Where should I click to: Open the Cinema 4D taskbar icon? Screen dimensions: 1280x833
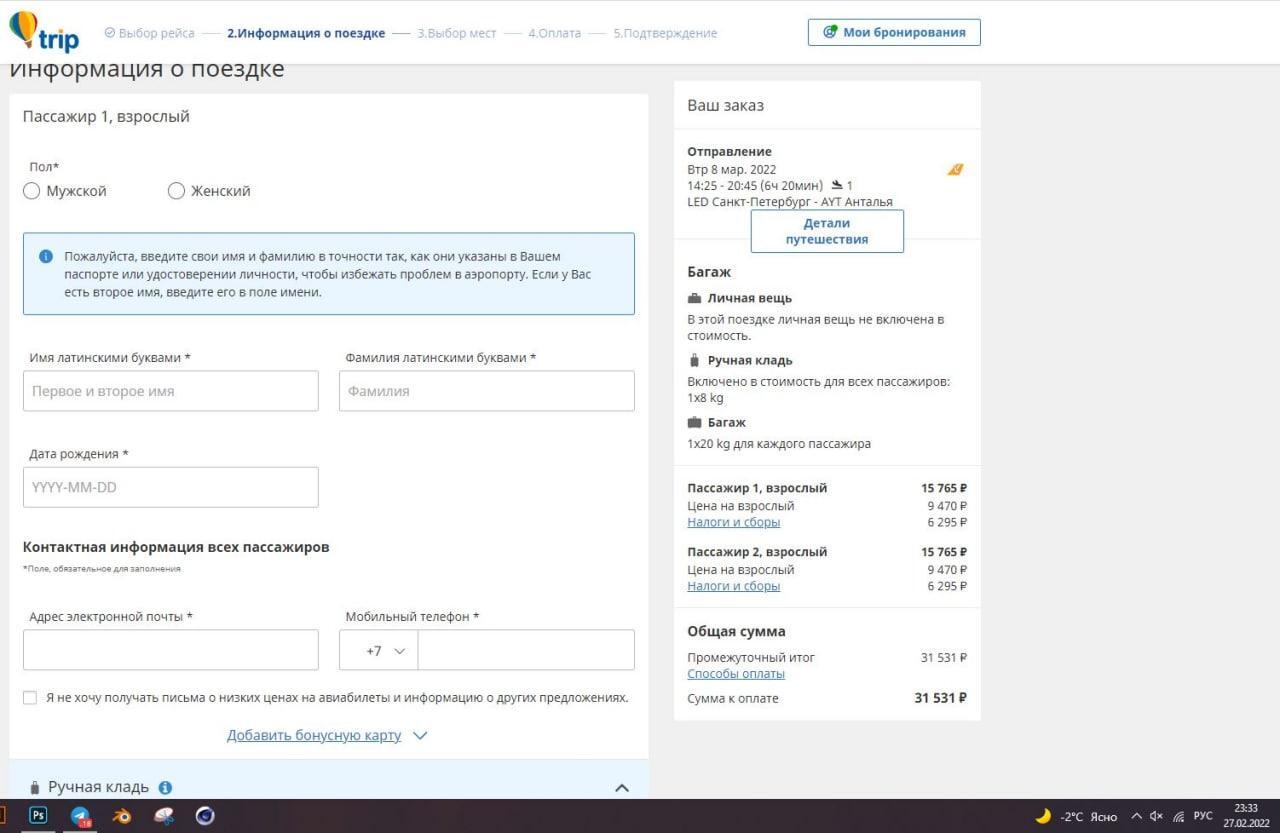(x=205, y=816)
